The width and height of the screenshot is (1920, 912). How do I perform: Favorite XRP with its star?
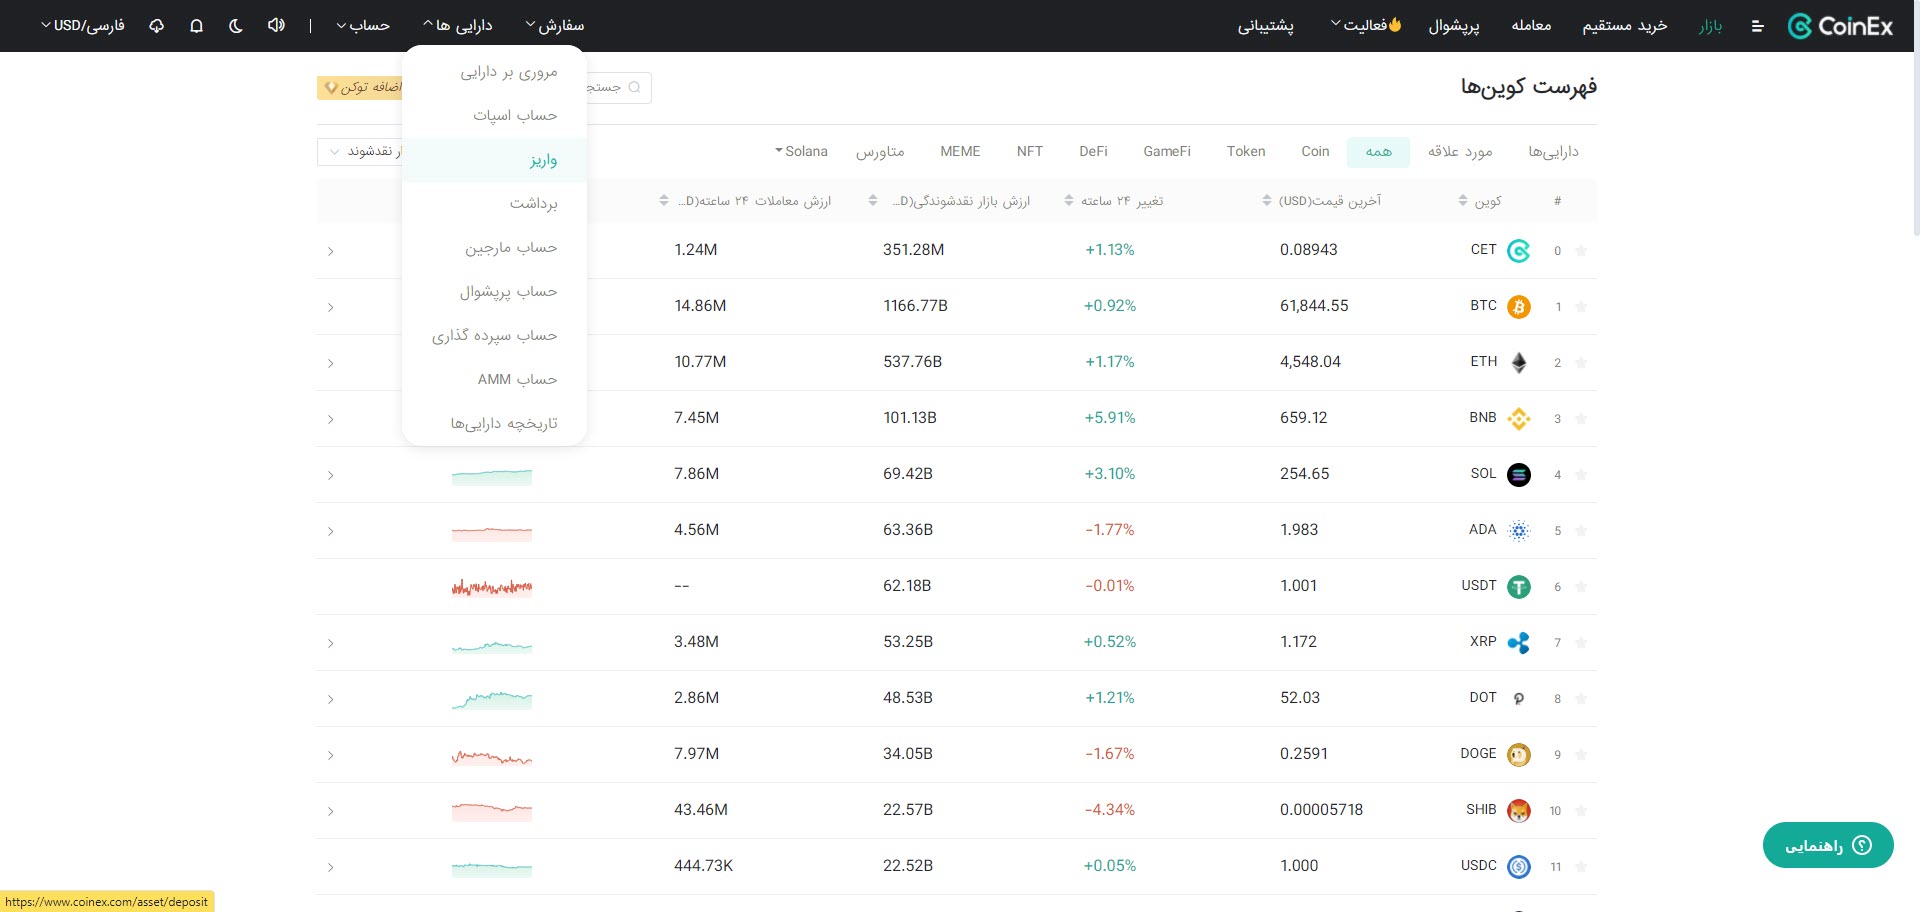(x=1581, y=643)
